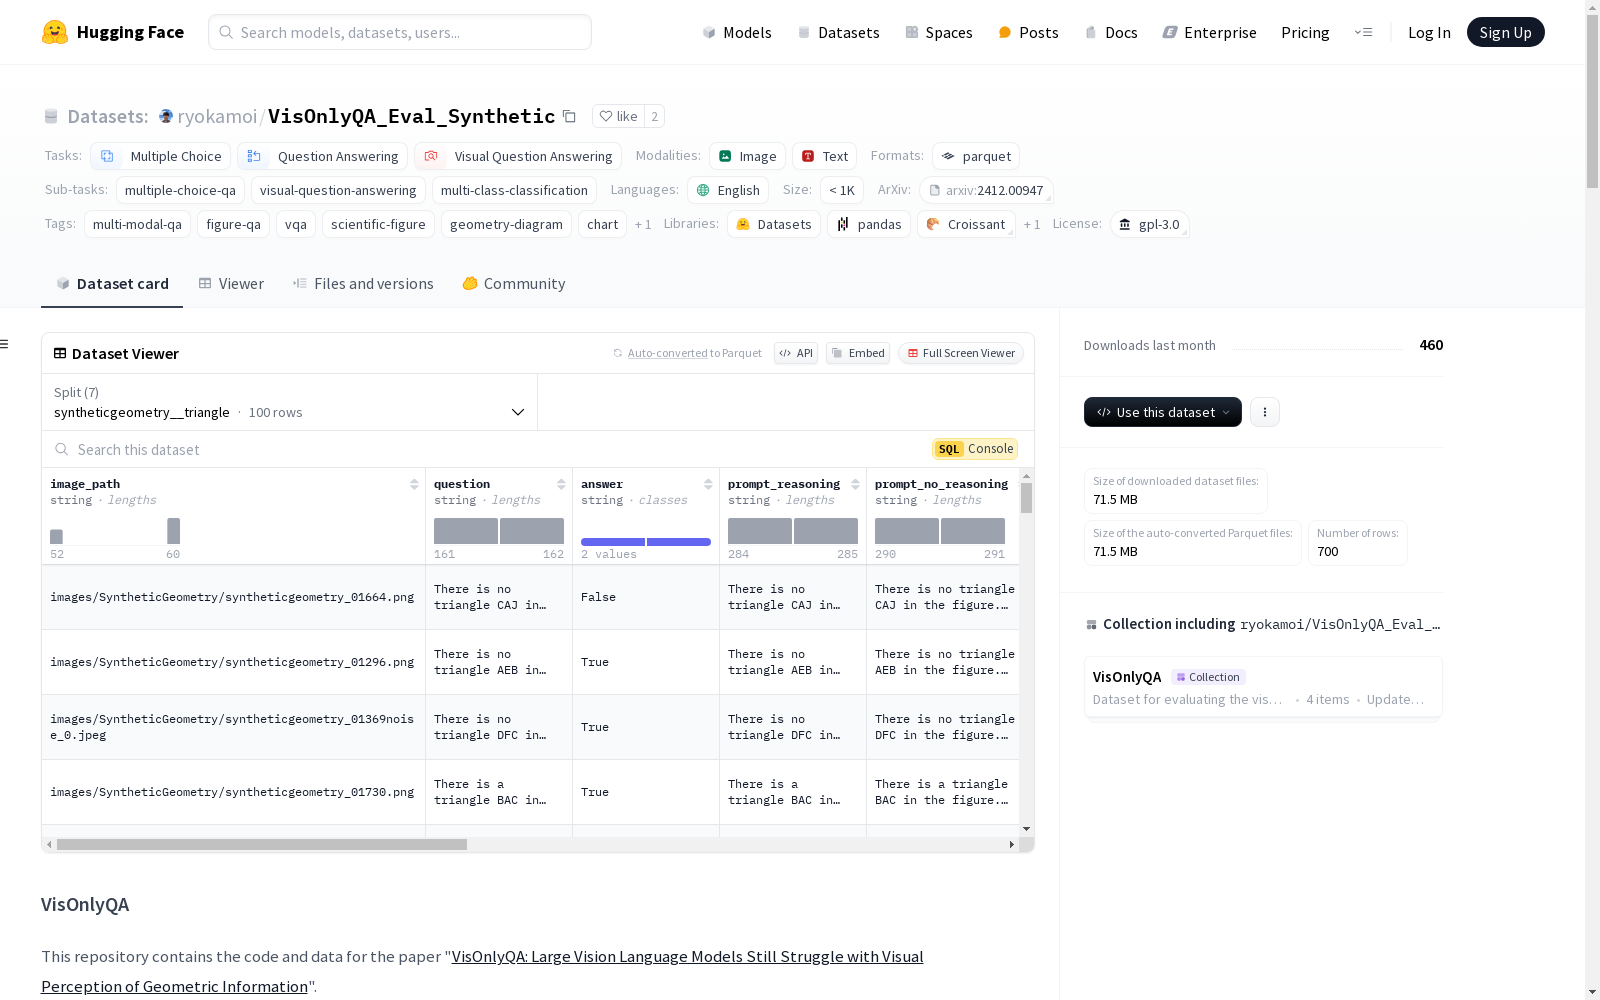Click the Text modality tag
Viewport: 1600px width, 1000px height.
(x=825, y=156)
